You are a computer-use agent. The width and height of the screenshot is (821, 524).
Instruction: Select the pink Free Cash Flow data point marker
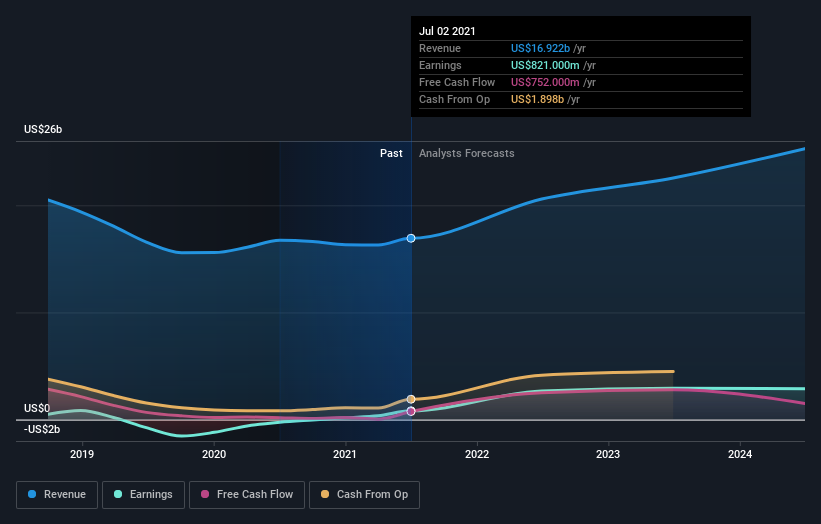(x=411, y=411)
